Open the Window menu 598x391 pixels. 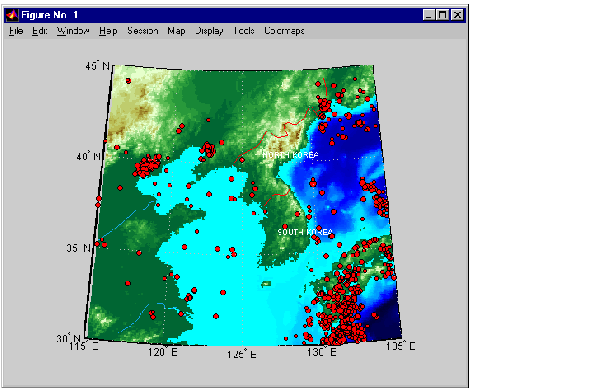coord(73,31)
